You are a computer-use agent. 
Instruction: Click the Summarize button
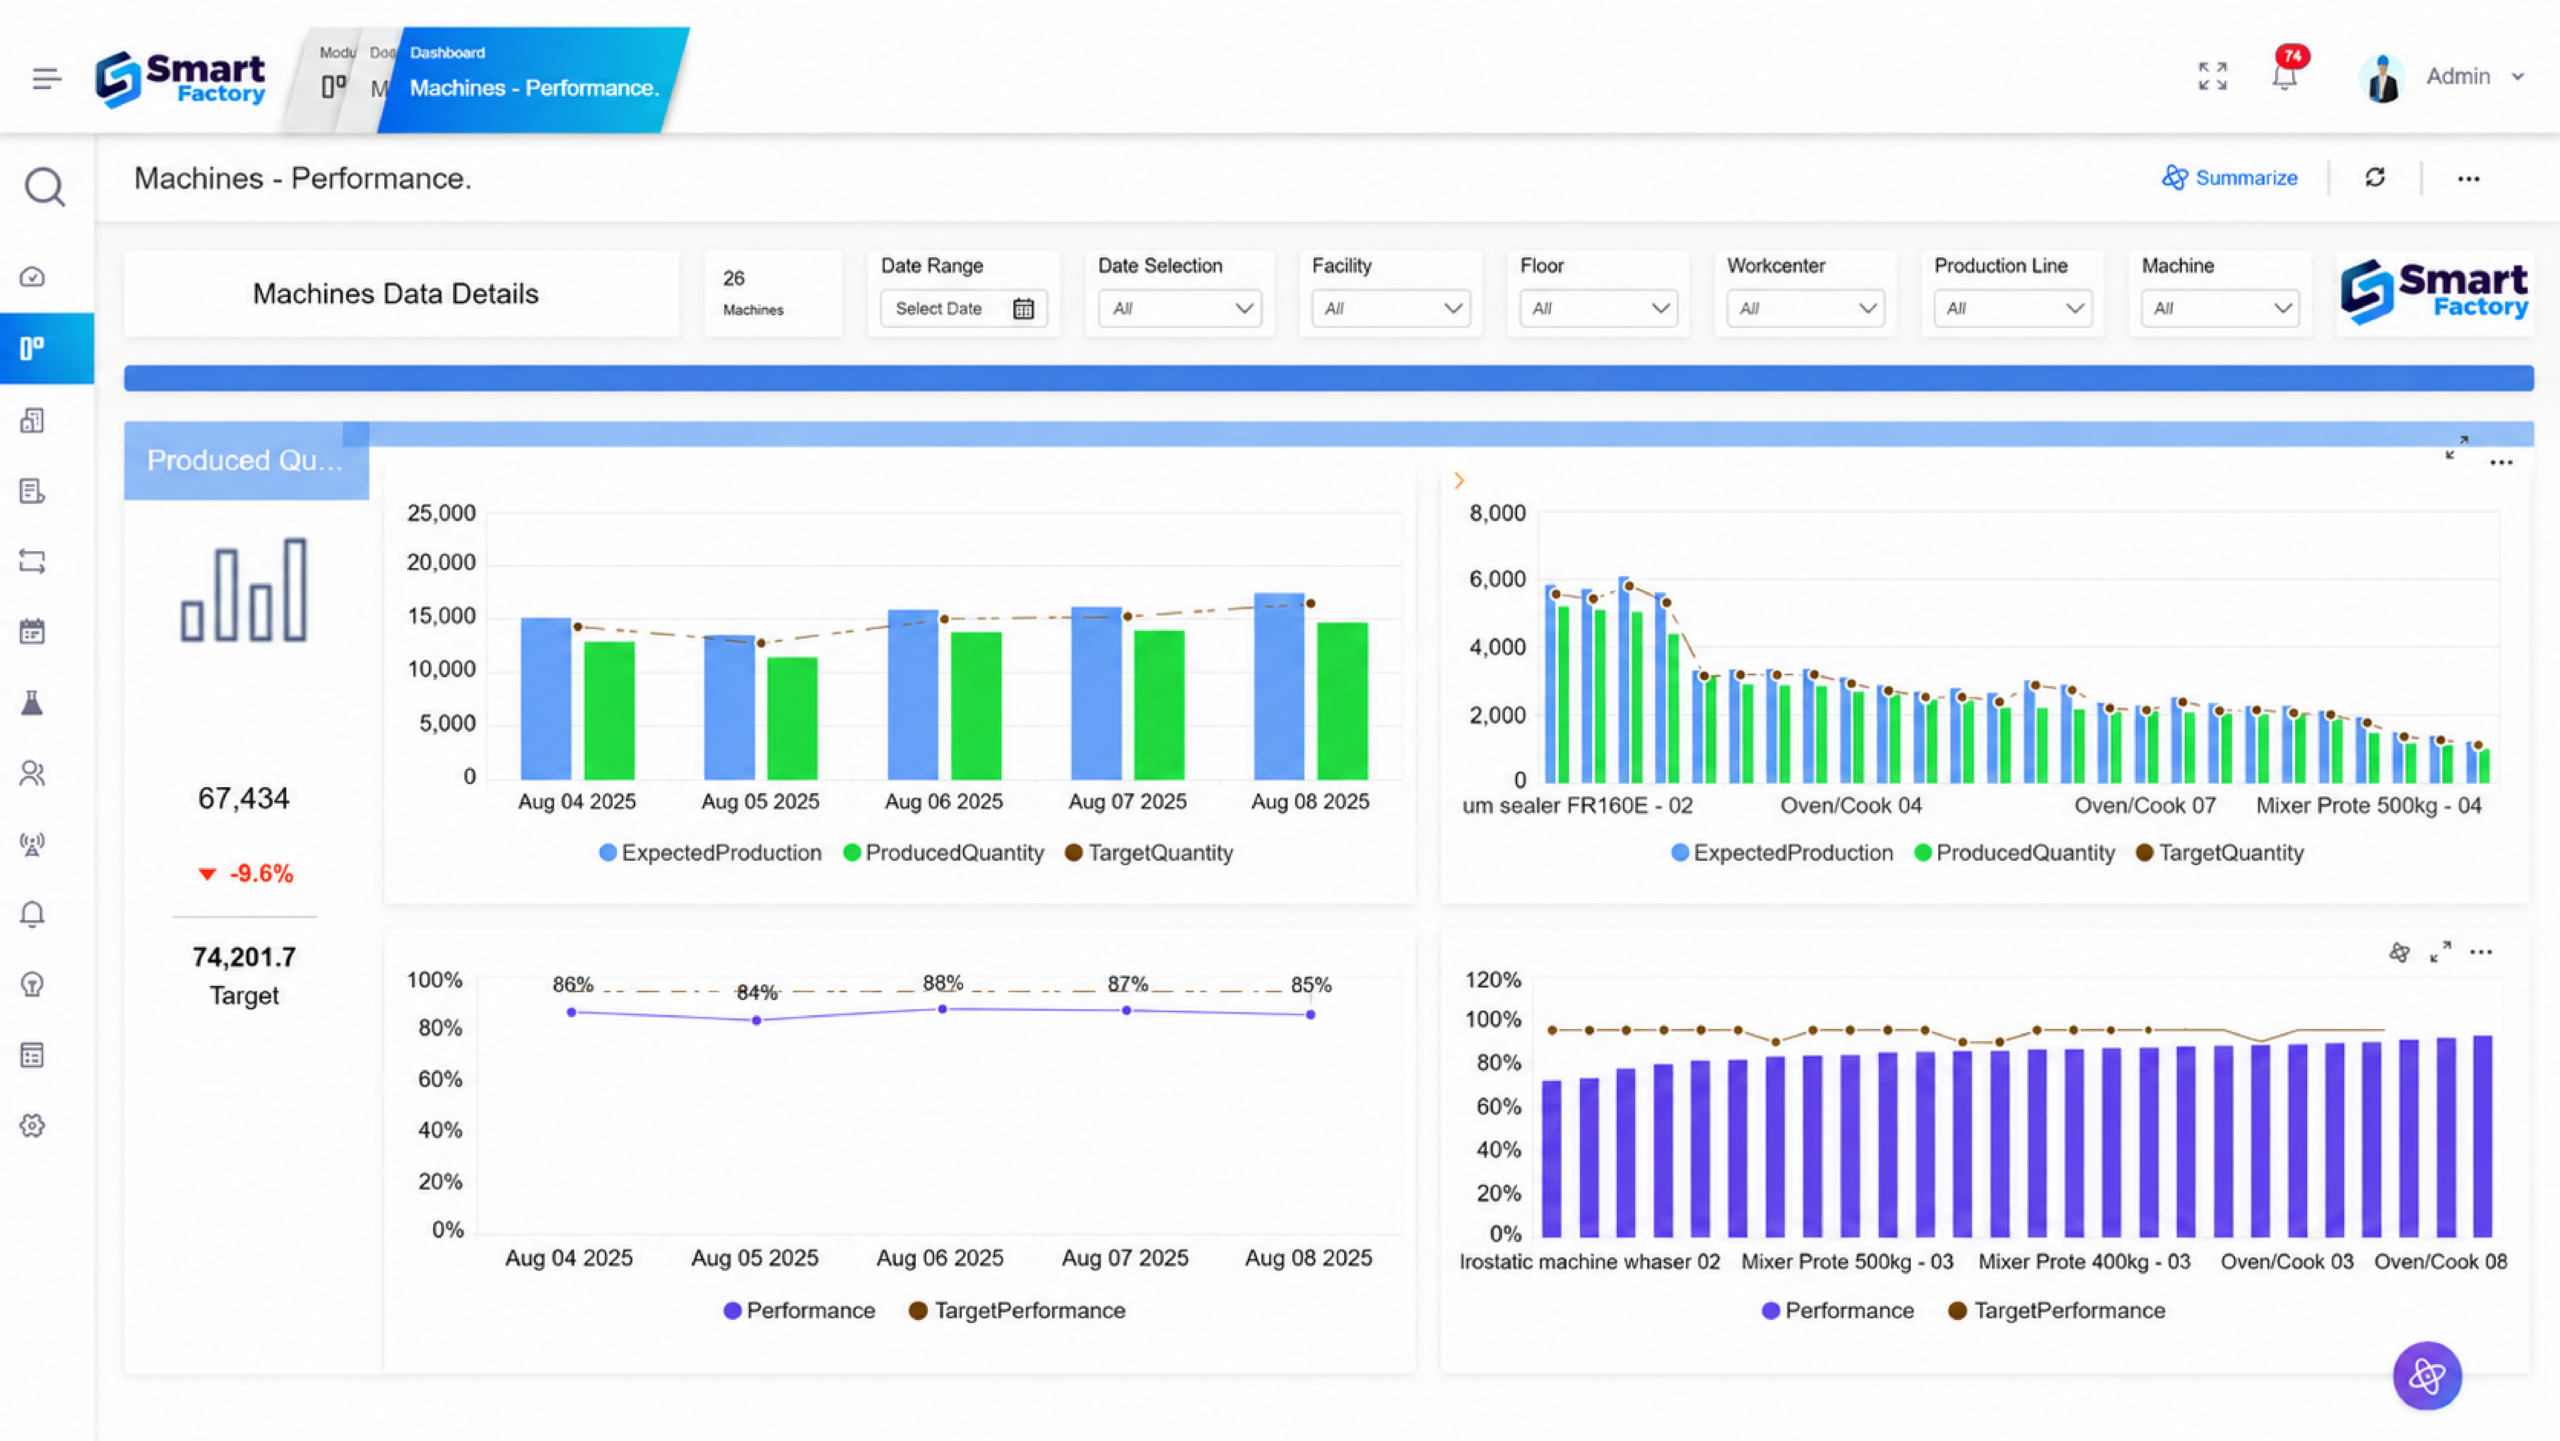point(2230,178)
